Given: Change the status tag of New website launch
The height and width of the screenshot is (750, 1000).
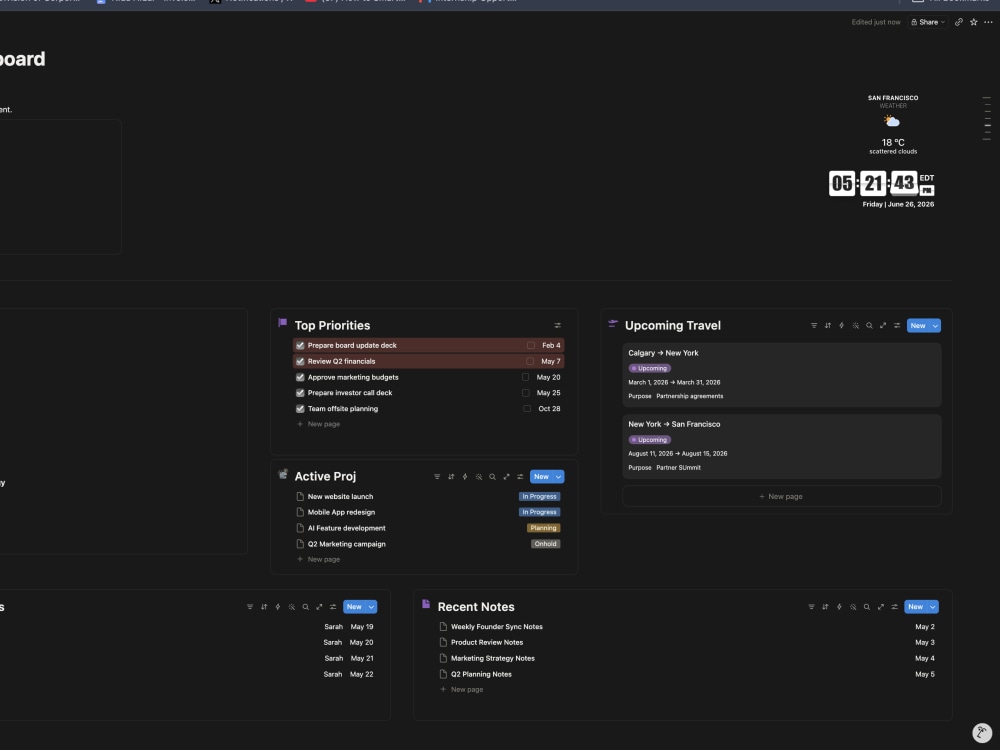Looking at the screenshot, I should pyautogui.click(x=540, y=496).
